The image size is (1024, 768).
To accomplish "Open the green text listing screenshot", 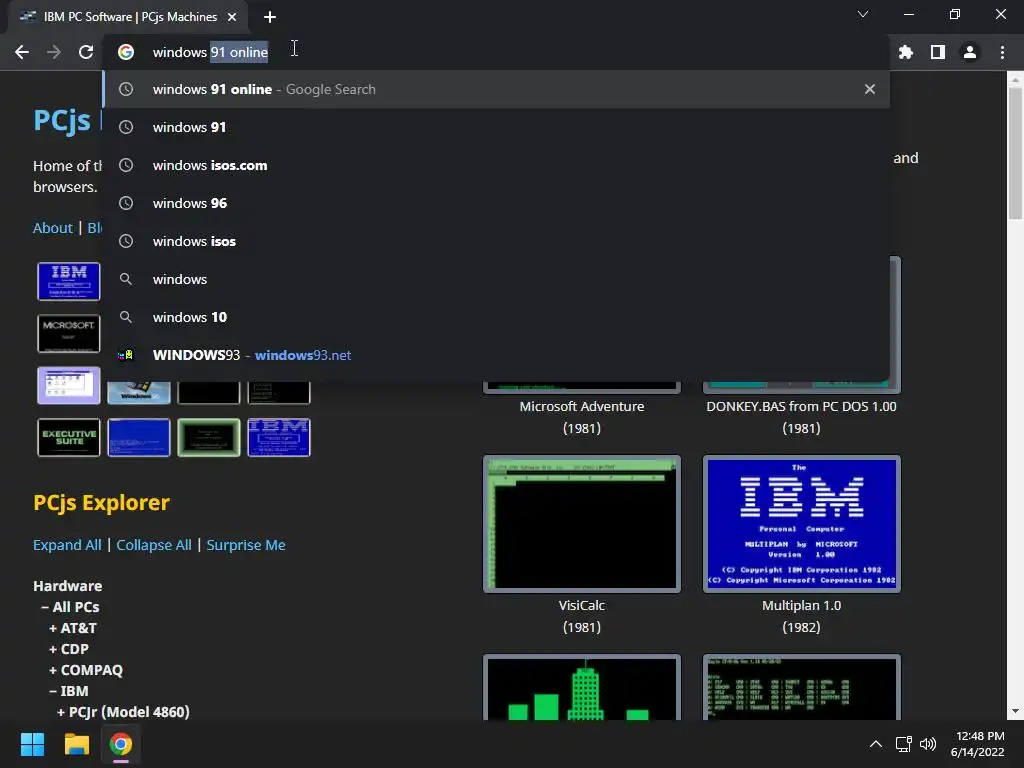I will coord(801,687).
